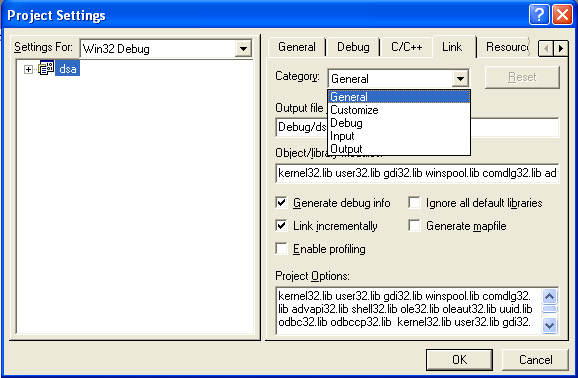The height and width of the screenshot is (378, 578).
Task: Open the Settings For dropdown
Action: pyautogui.click(x=243, y=49)
